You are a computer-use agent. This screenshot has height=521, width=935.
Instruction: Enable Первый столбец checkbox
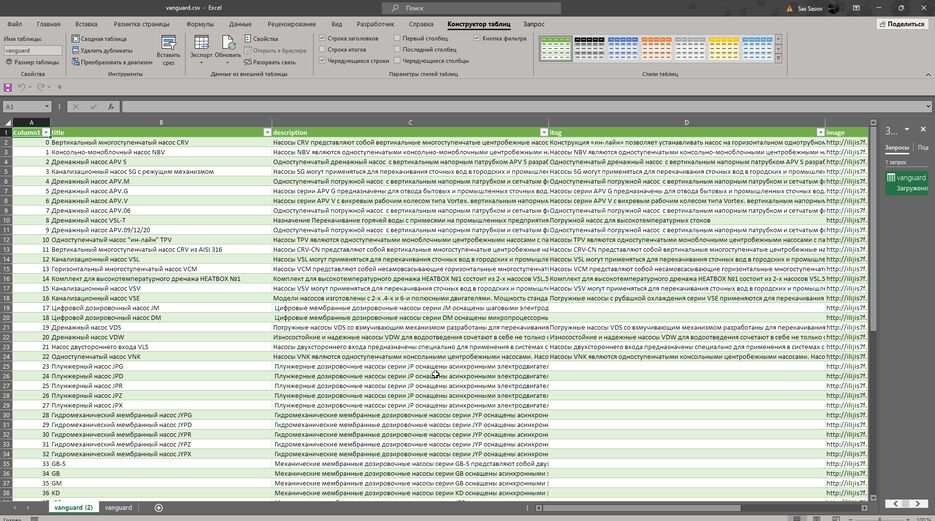(x=397, y=38)
